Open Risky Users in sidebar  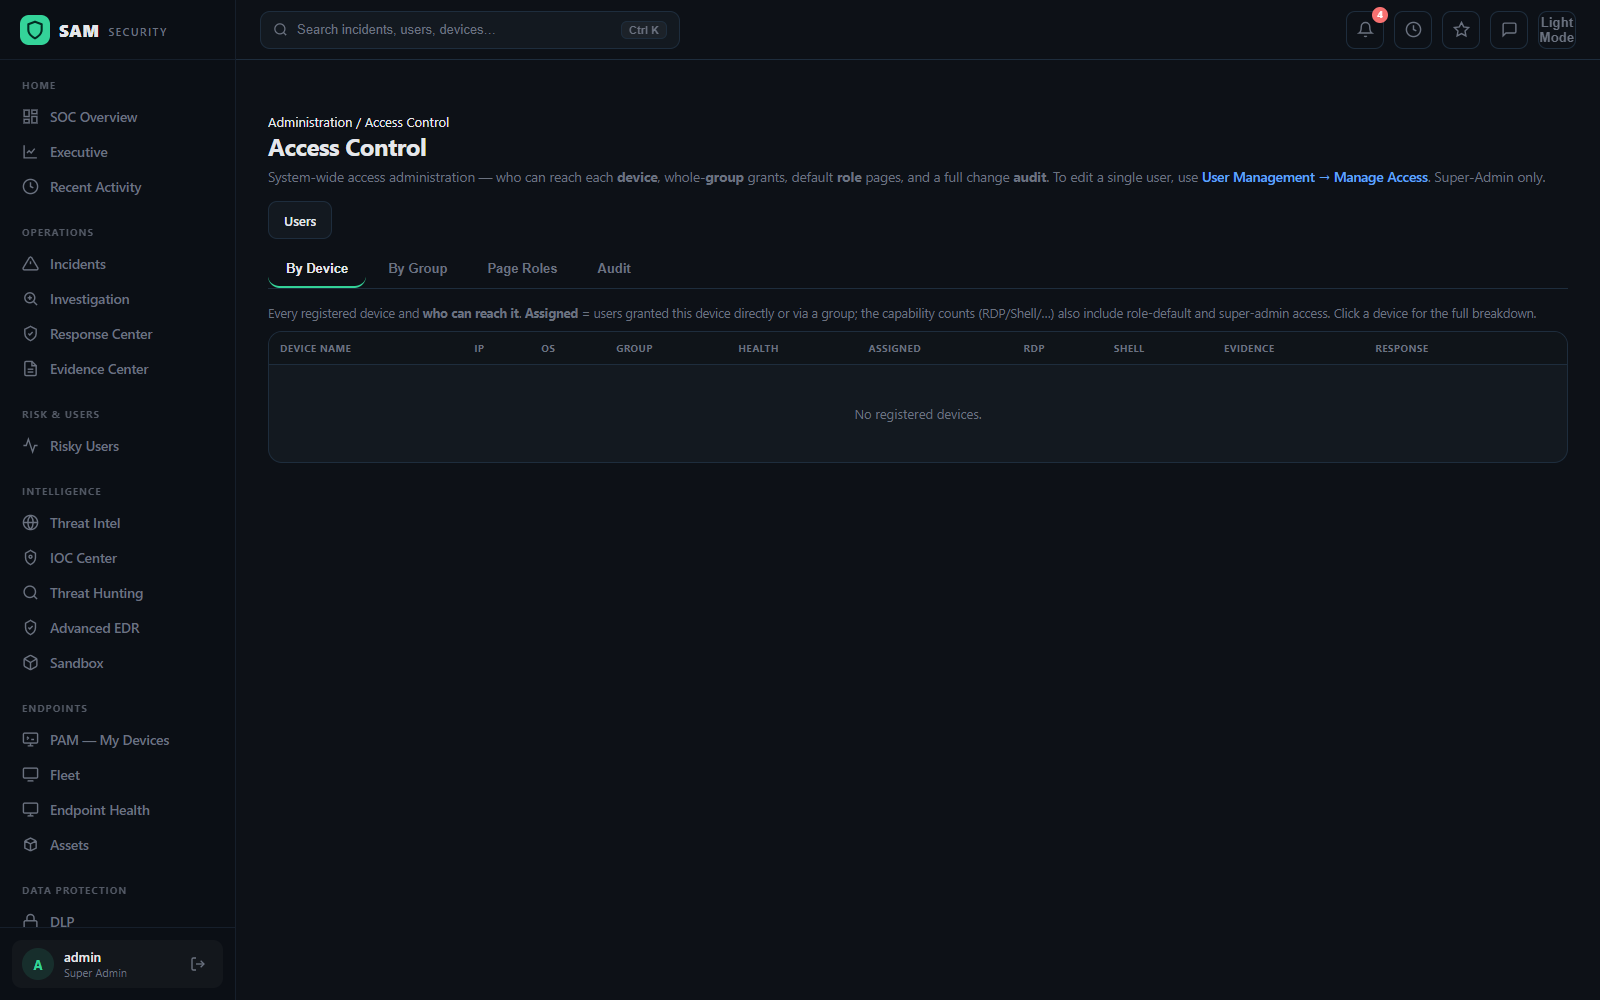[84, 446]
